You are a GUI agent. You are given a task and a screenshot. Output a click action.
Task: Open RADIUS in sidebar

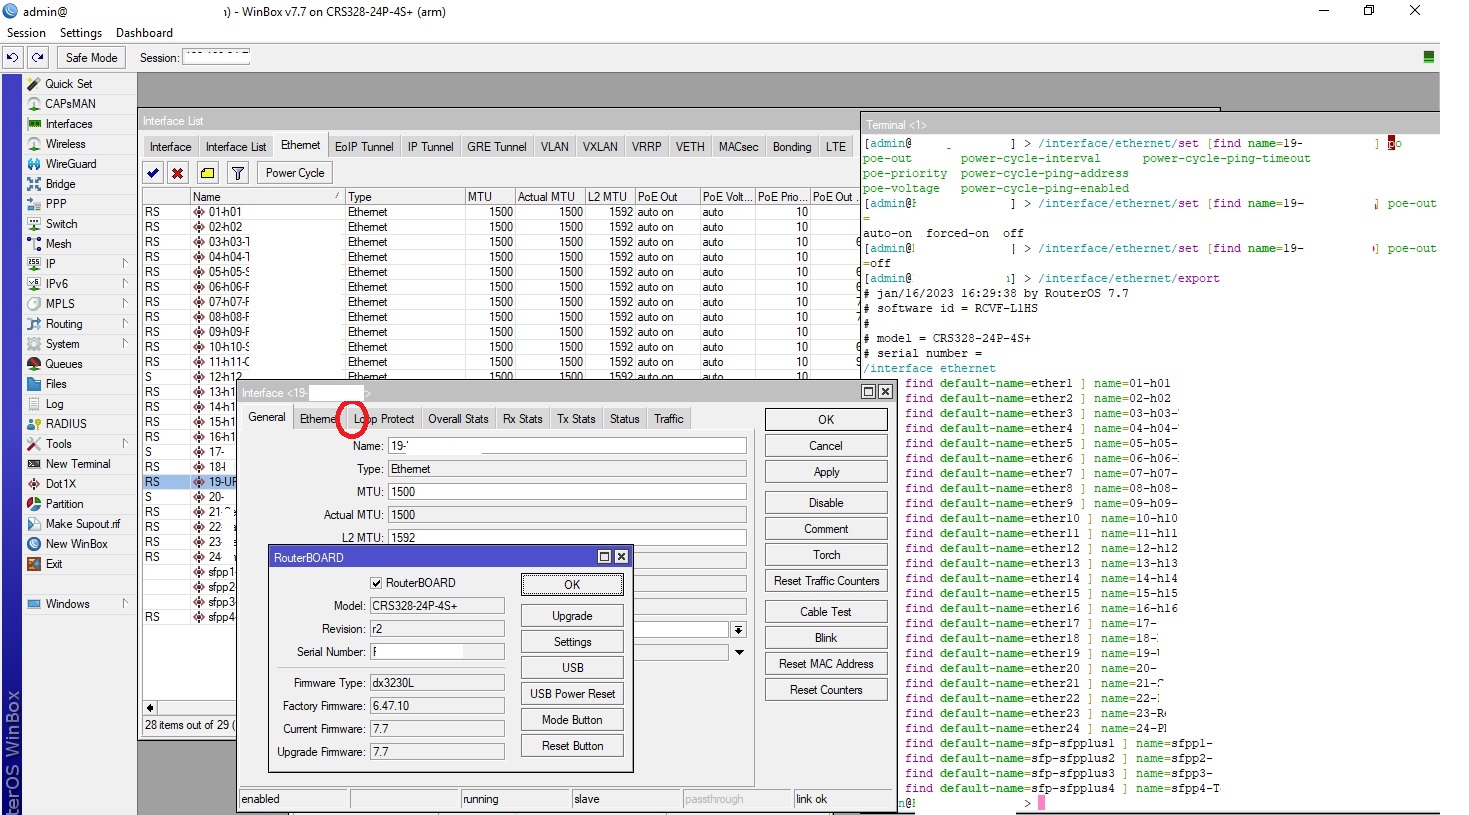point(67,424)
